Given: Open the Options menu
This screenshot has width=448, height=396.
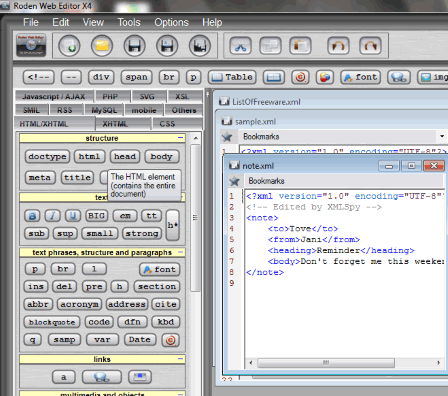Looking at the screenshot, I should coord(171,22).
